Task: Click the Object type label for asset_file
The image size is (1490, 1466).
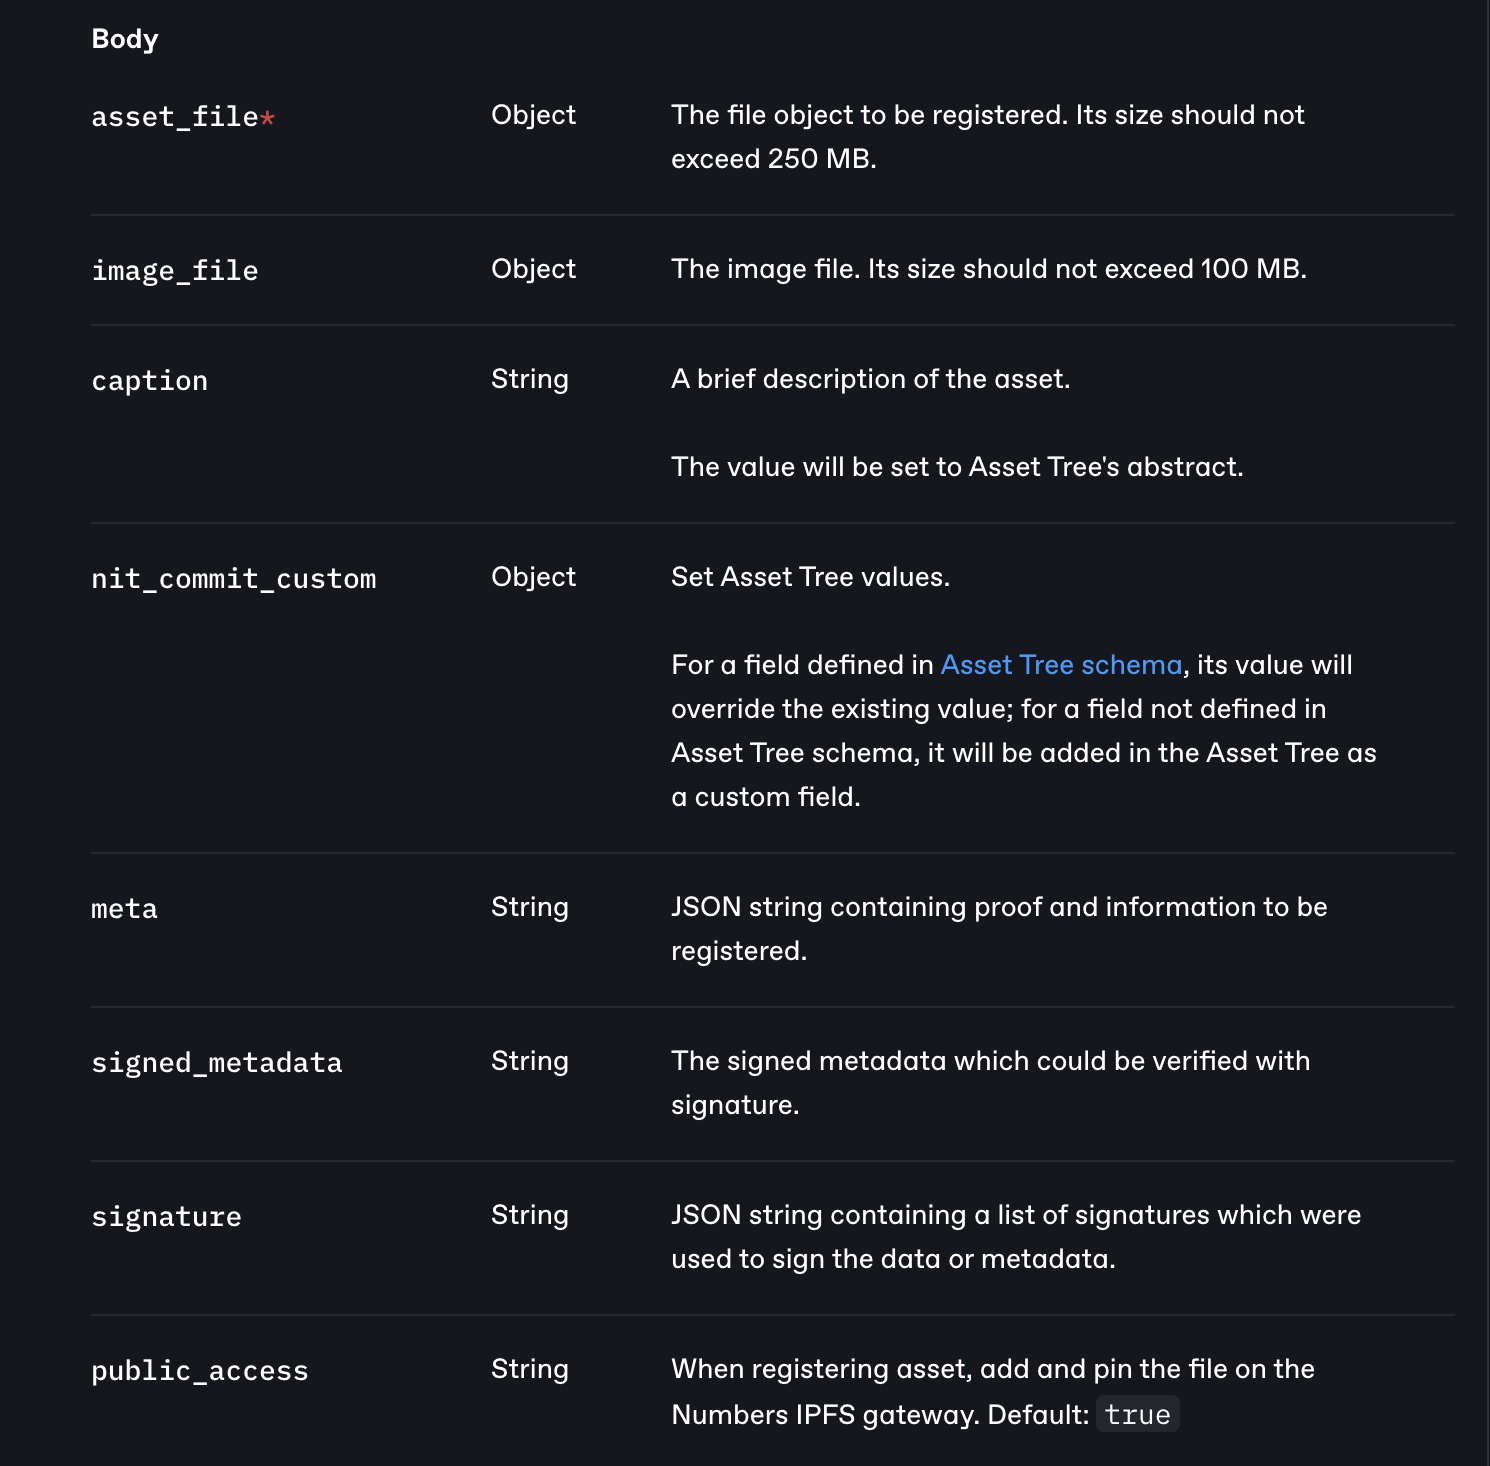Action: pyautogui.click(x=533, y=115)
